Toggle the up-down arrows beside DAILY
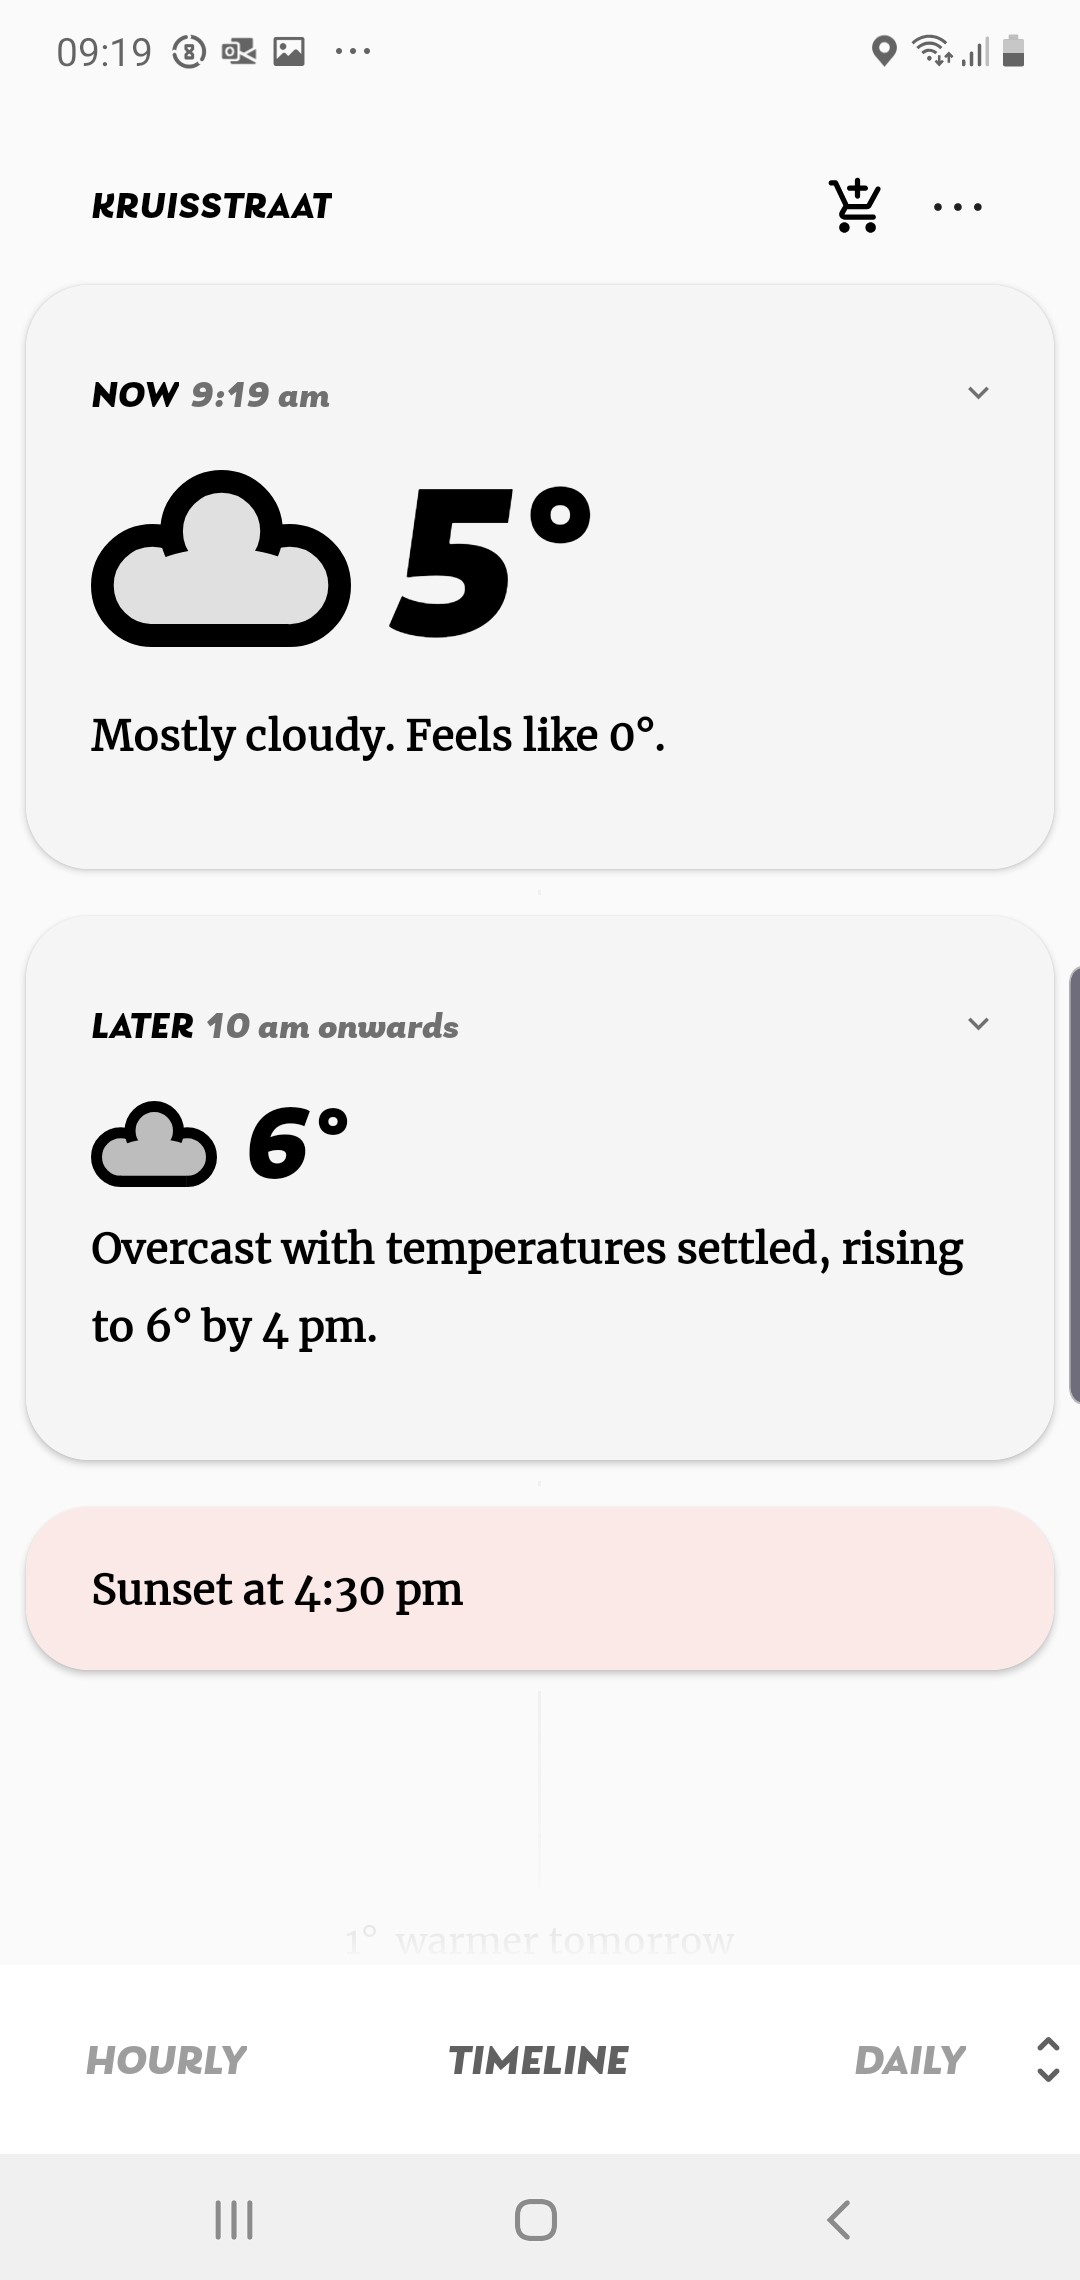Image resolution: width=1080 pixels, height=2280 pixels. [x=1048, y=2060]
